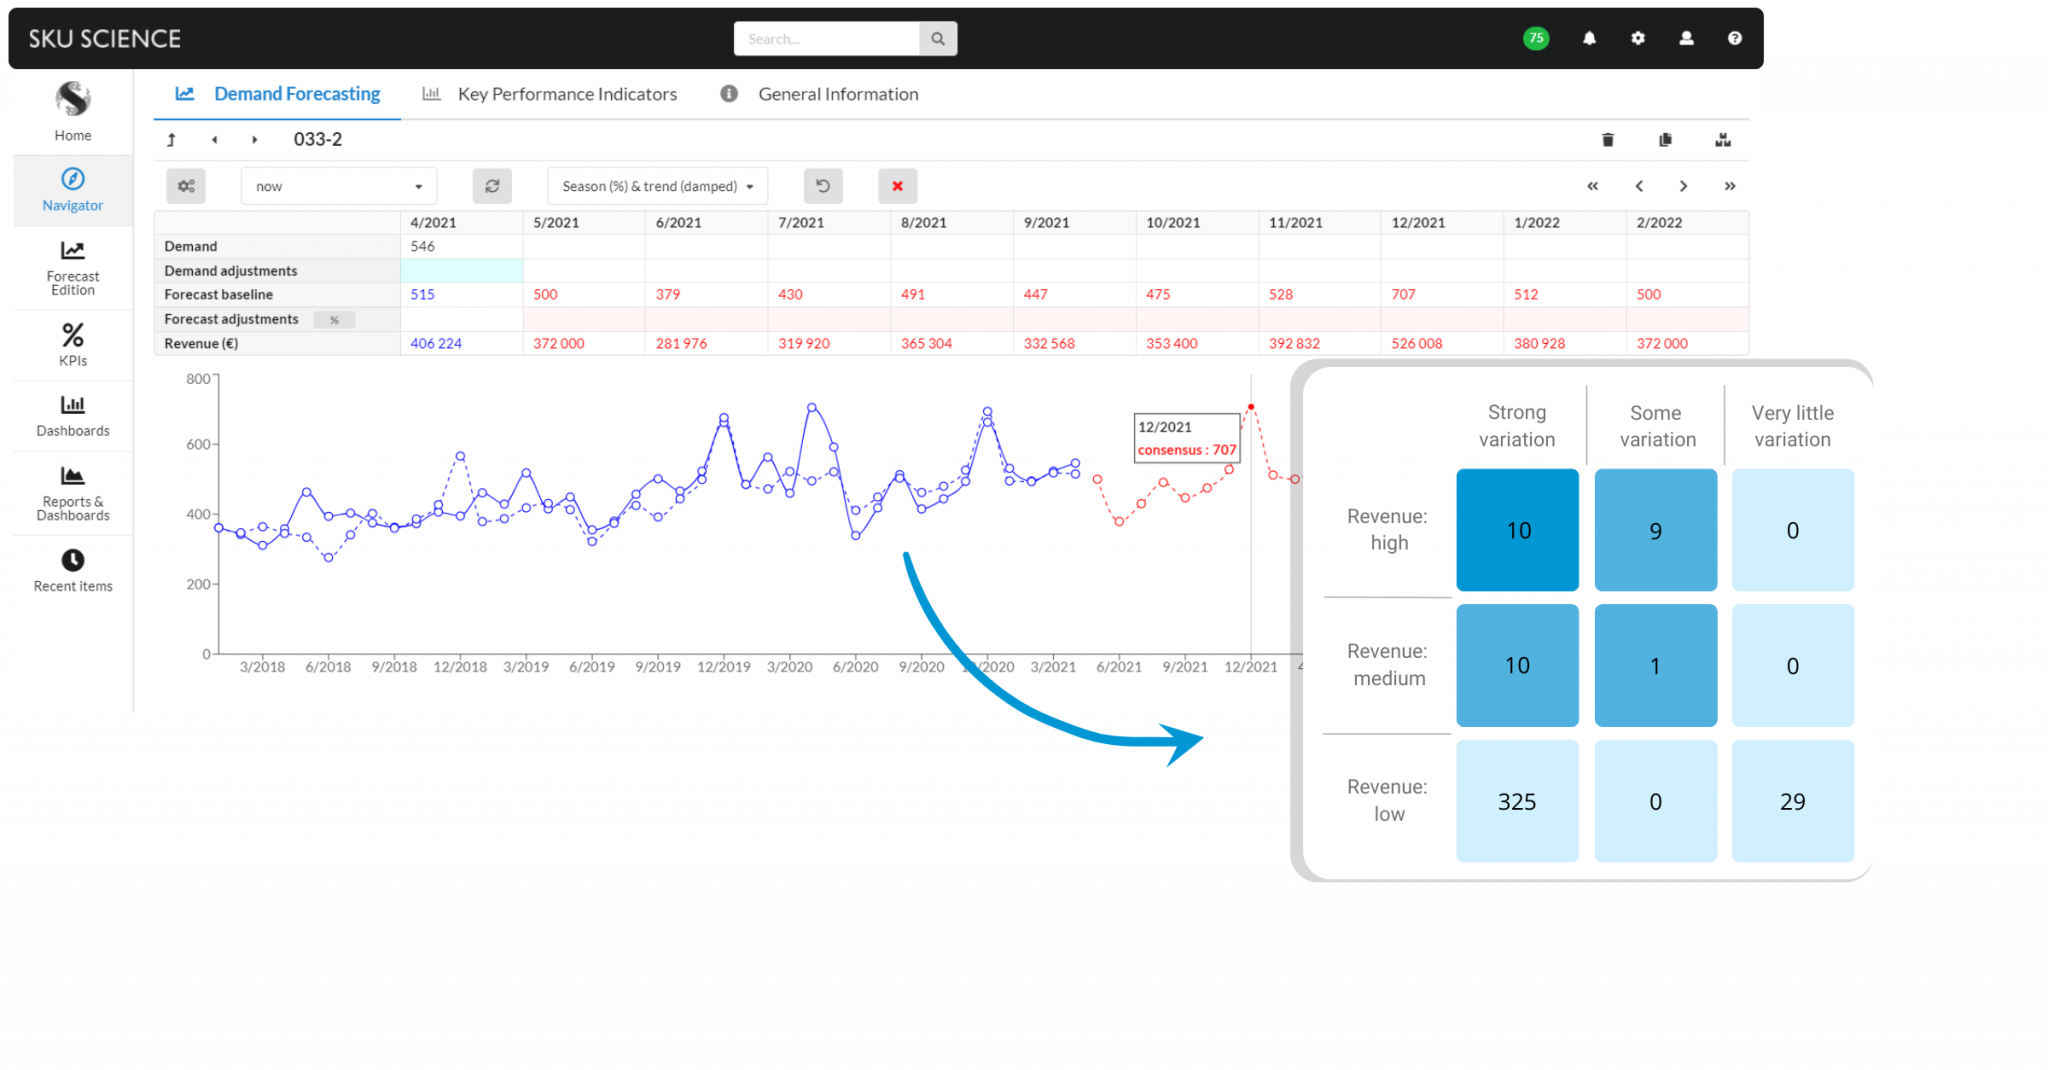Delete item using the trash icon
The width and height of the screenshot is (2048, 1070).
pos(1608,140)
